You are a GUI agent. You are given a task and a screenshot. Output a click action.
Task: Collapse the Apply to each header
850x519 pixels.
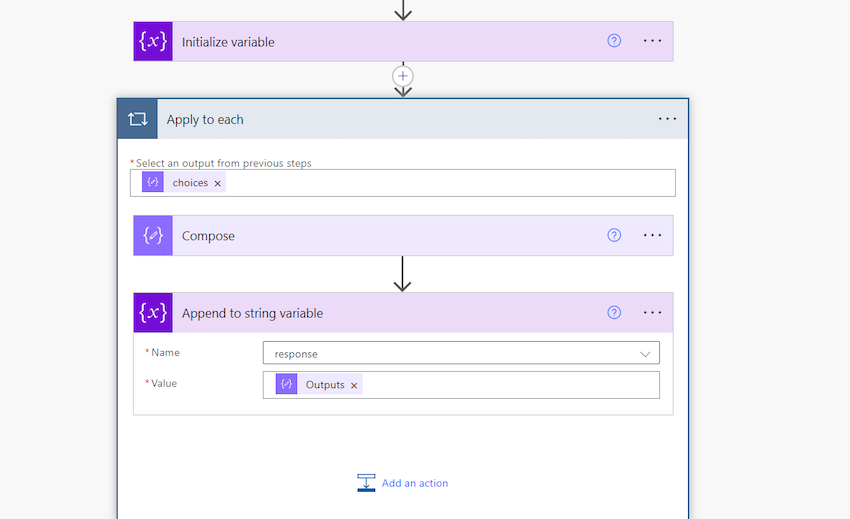point(400,119)
